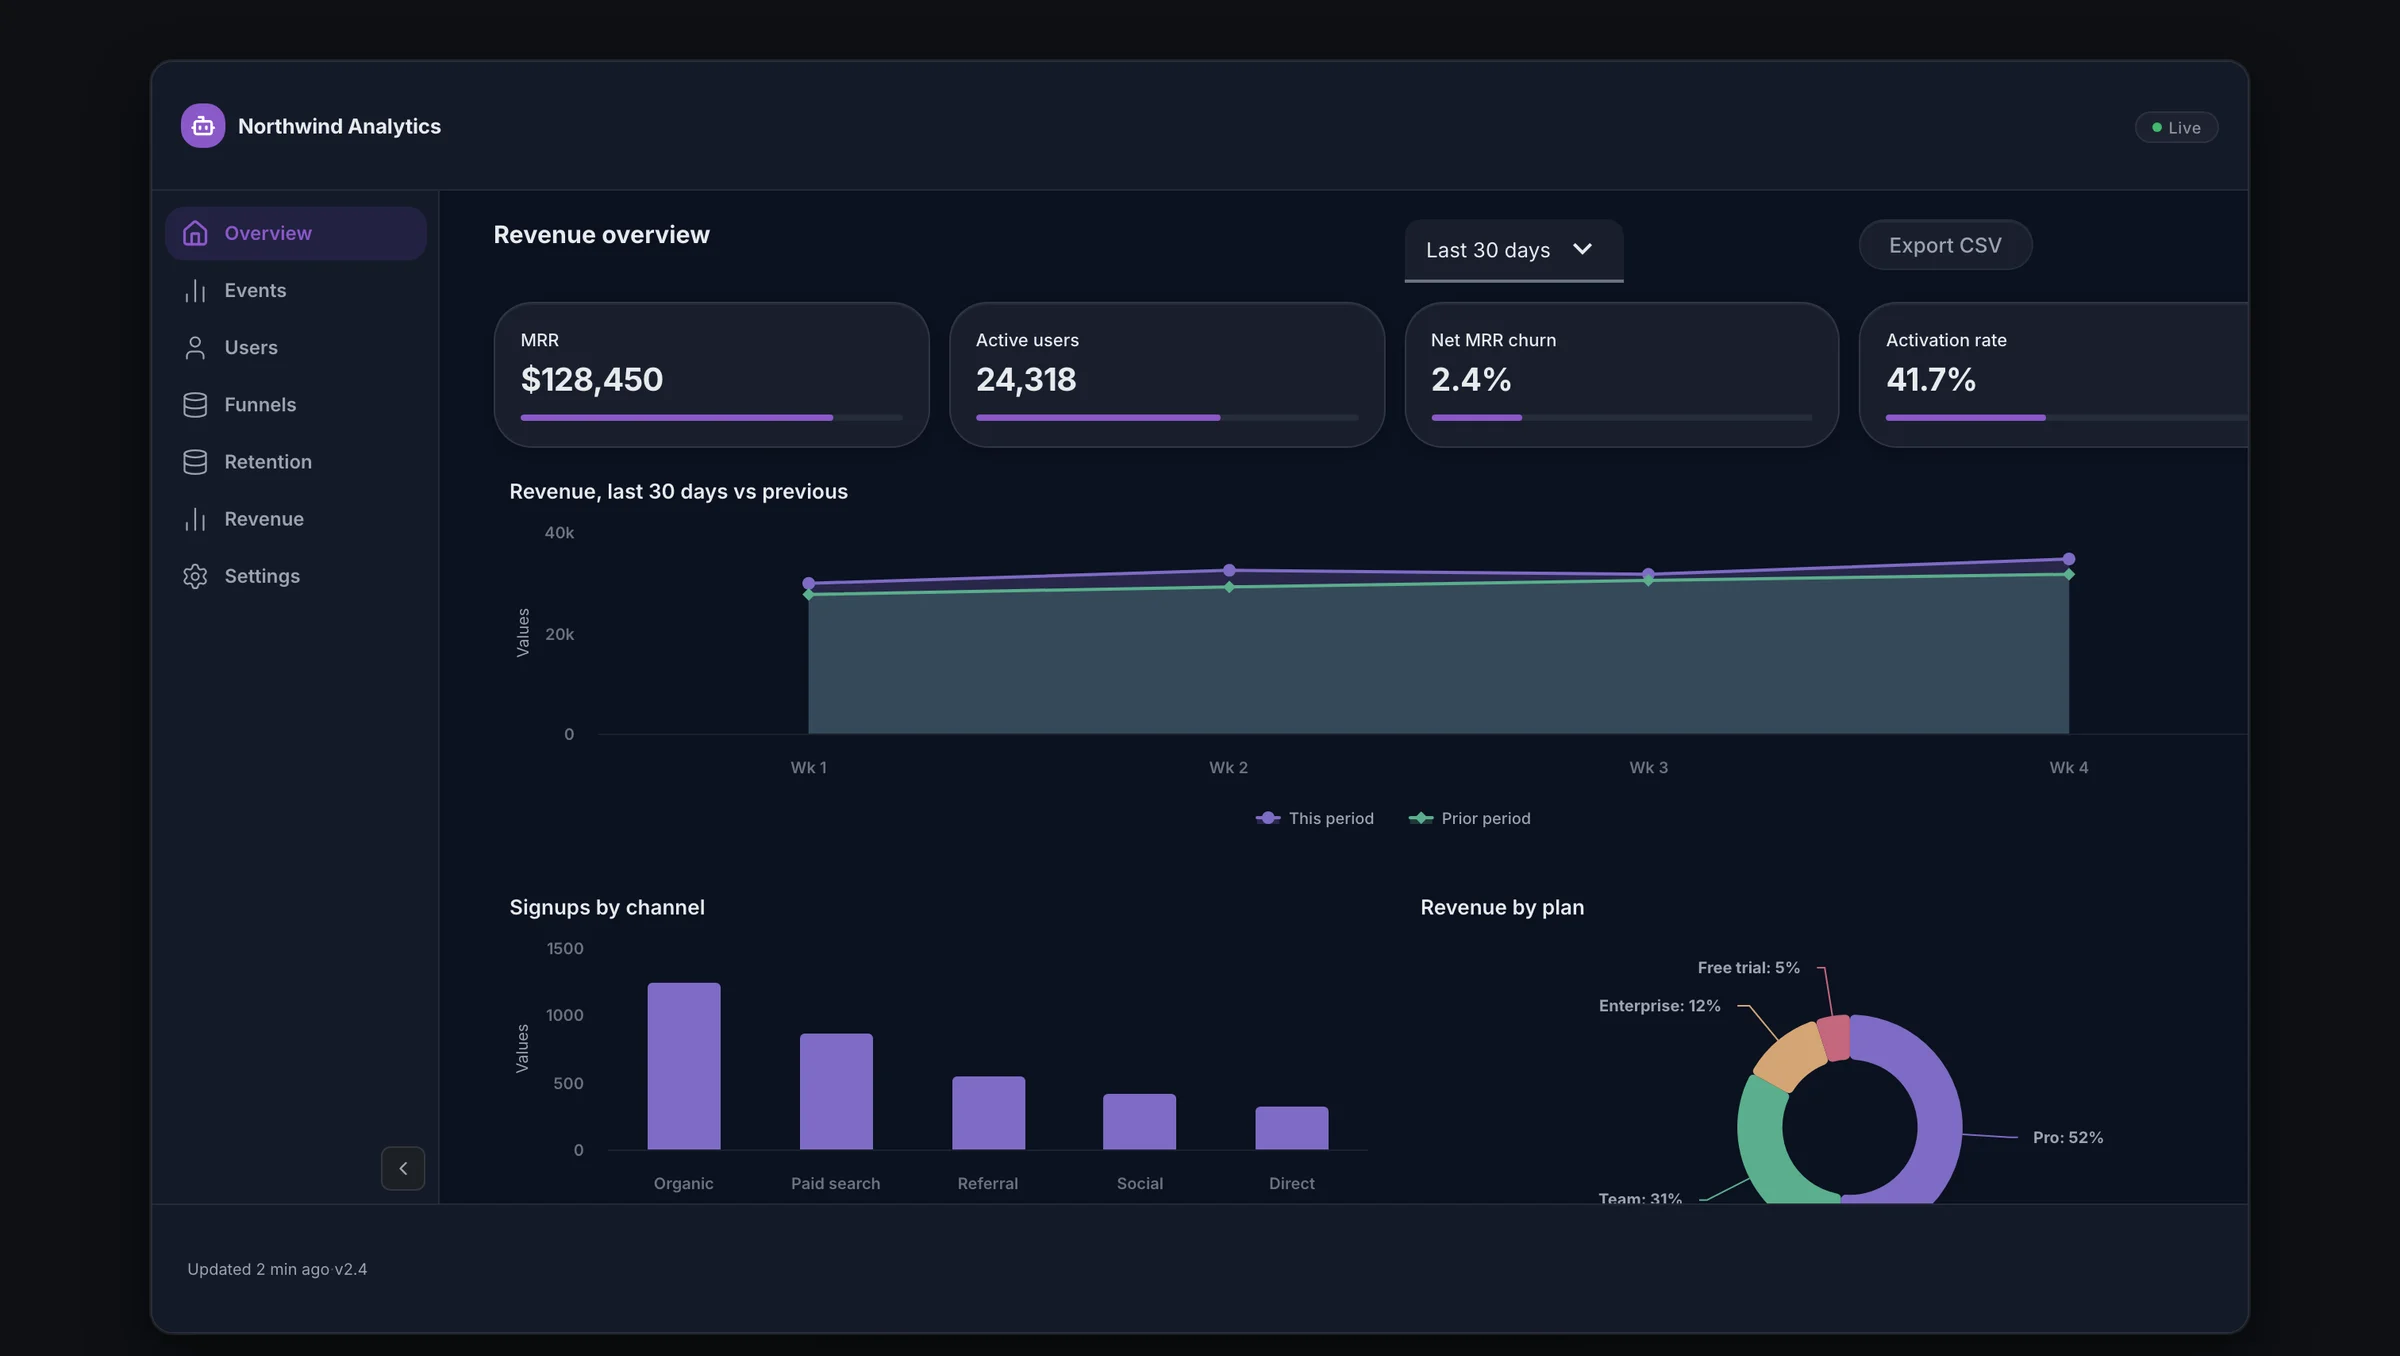Click the Retention database icon
The width and height of the screenshot is (2400, 1356).
[195, 461]
